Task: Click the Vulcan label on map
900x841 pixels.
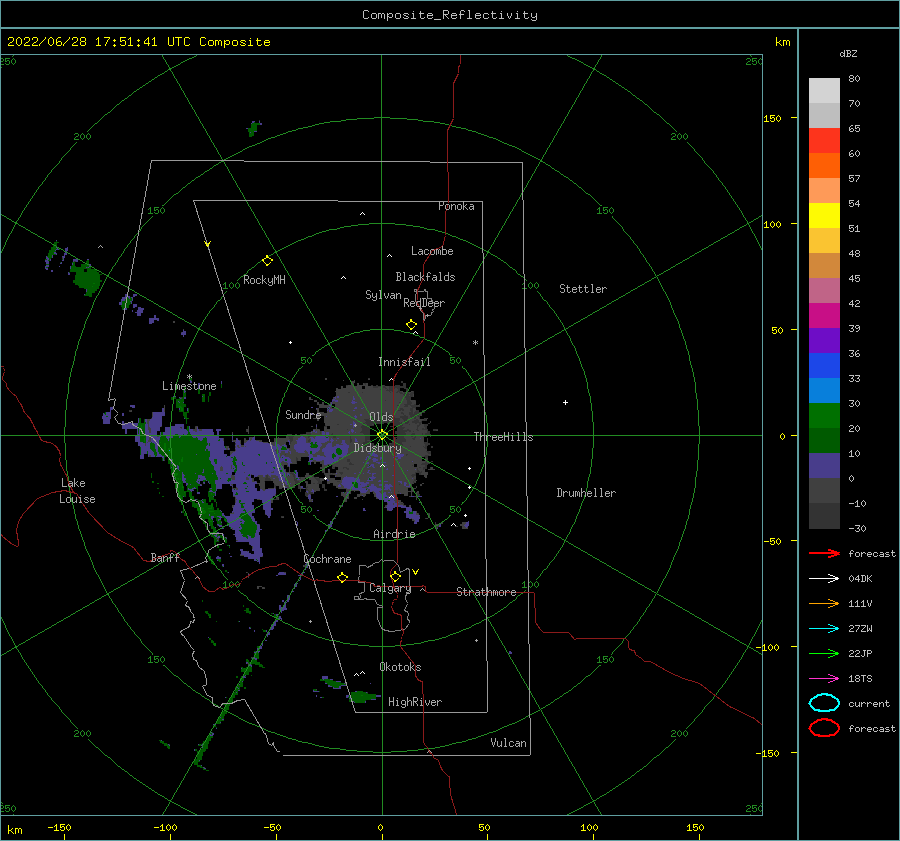Action: click(x=509, y=743)
